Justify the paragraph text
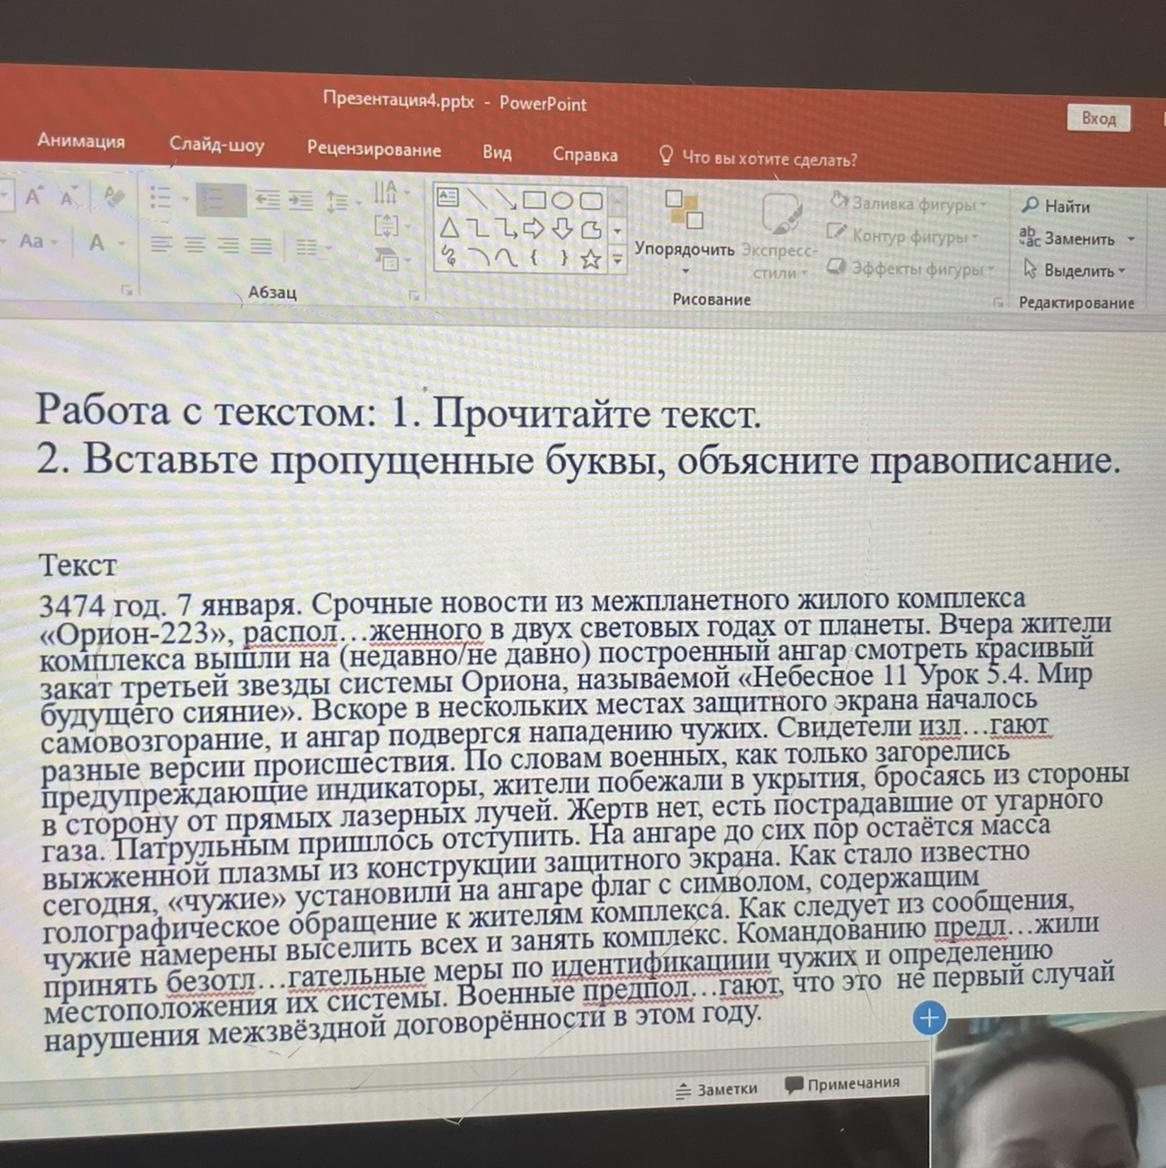The width and height of the screenshot is (1166, 1168). pyautogui.click(x=261, y=246)
